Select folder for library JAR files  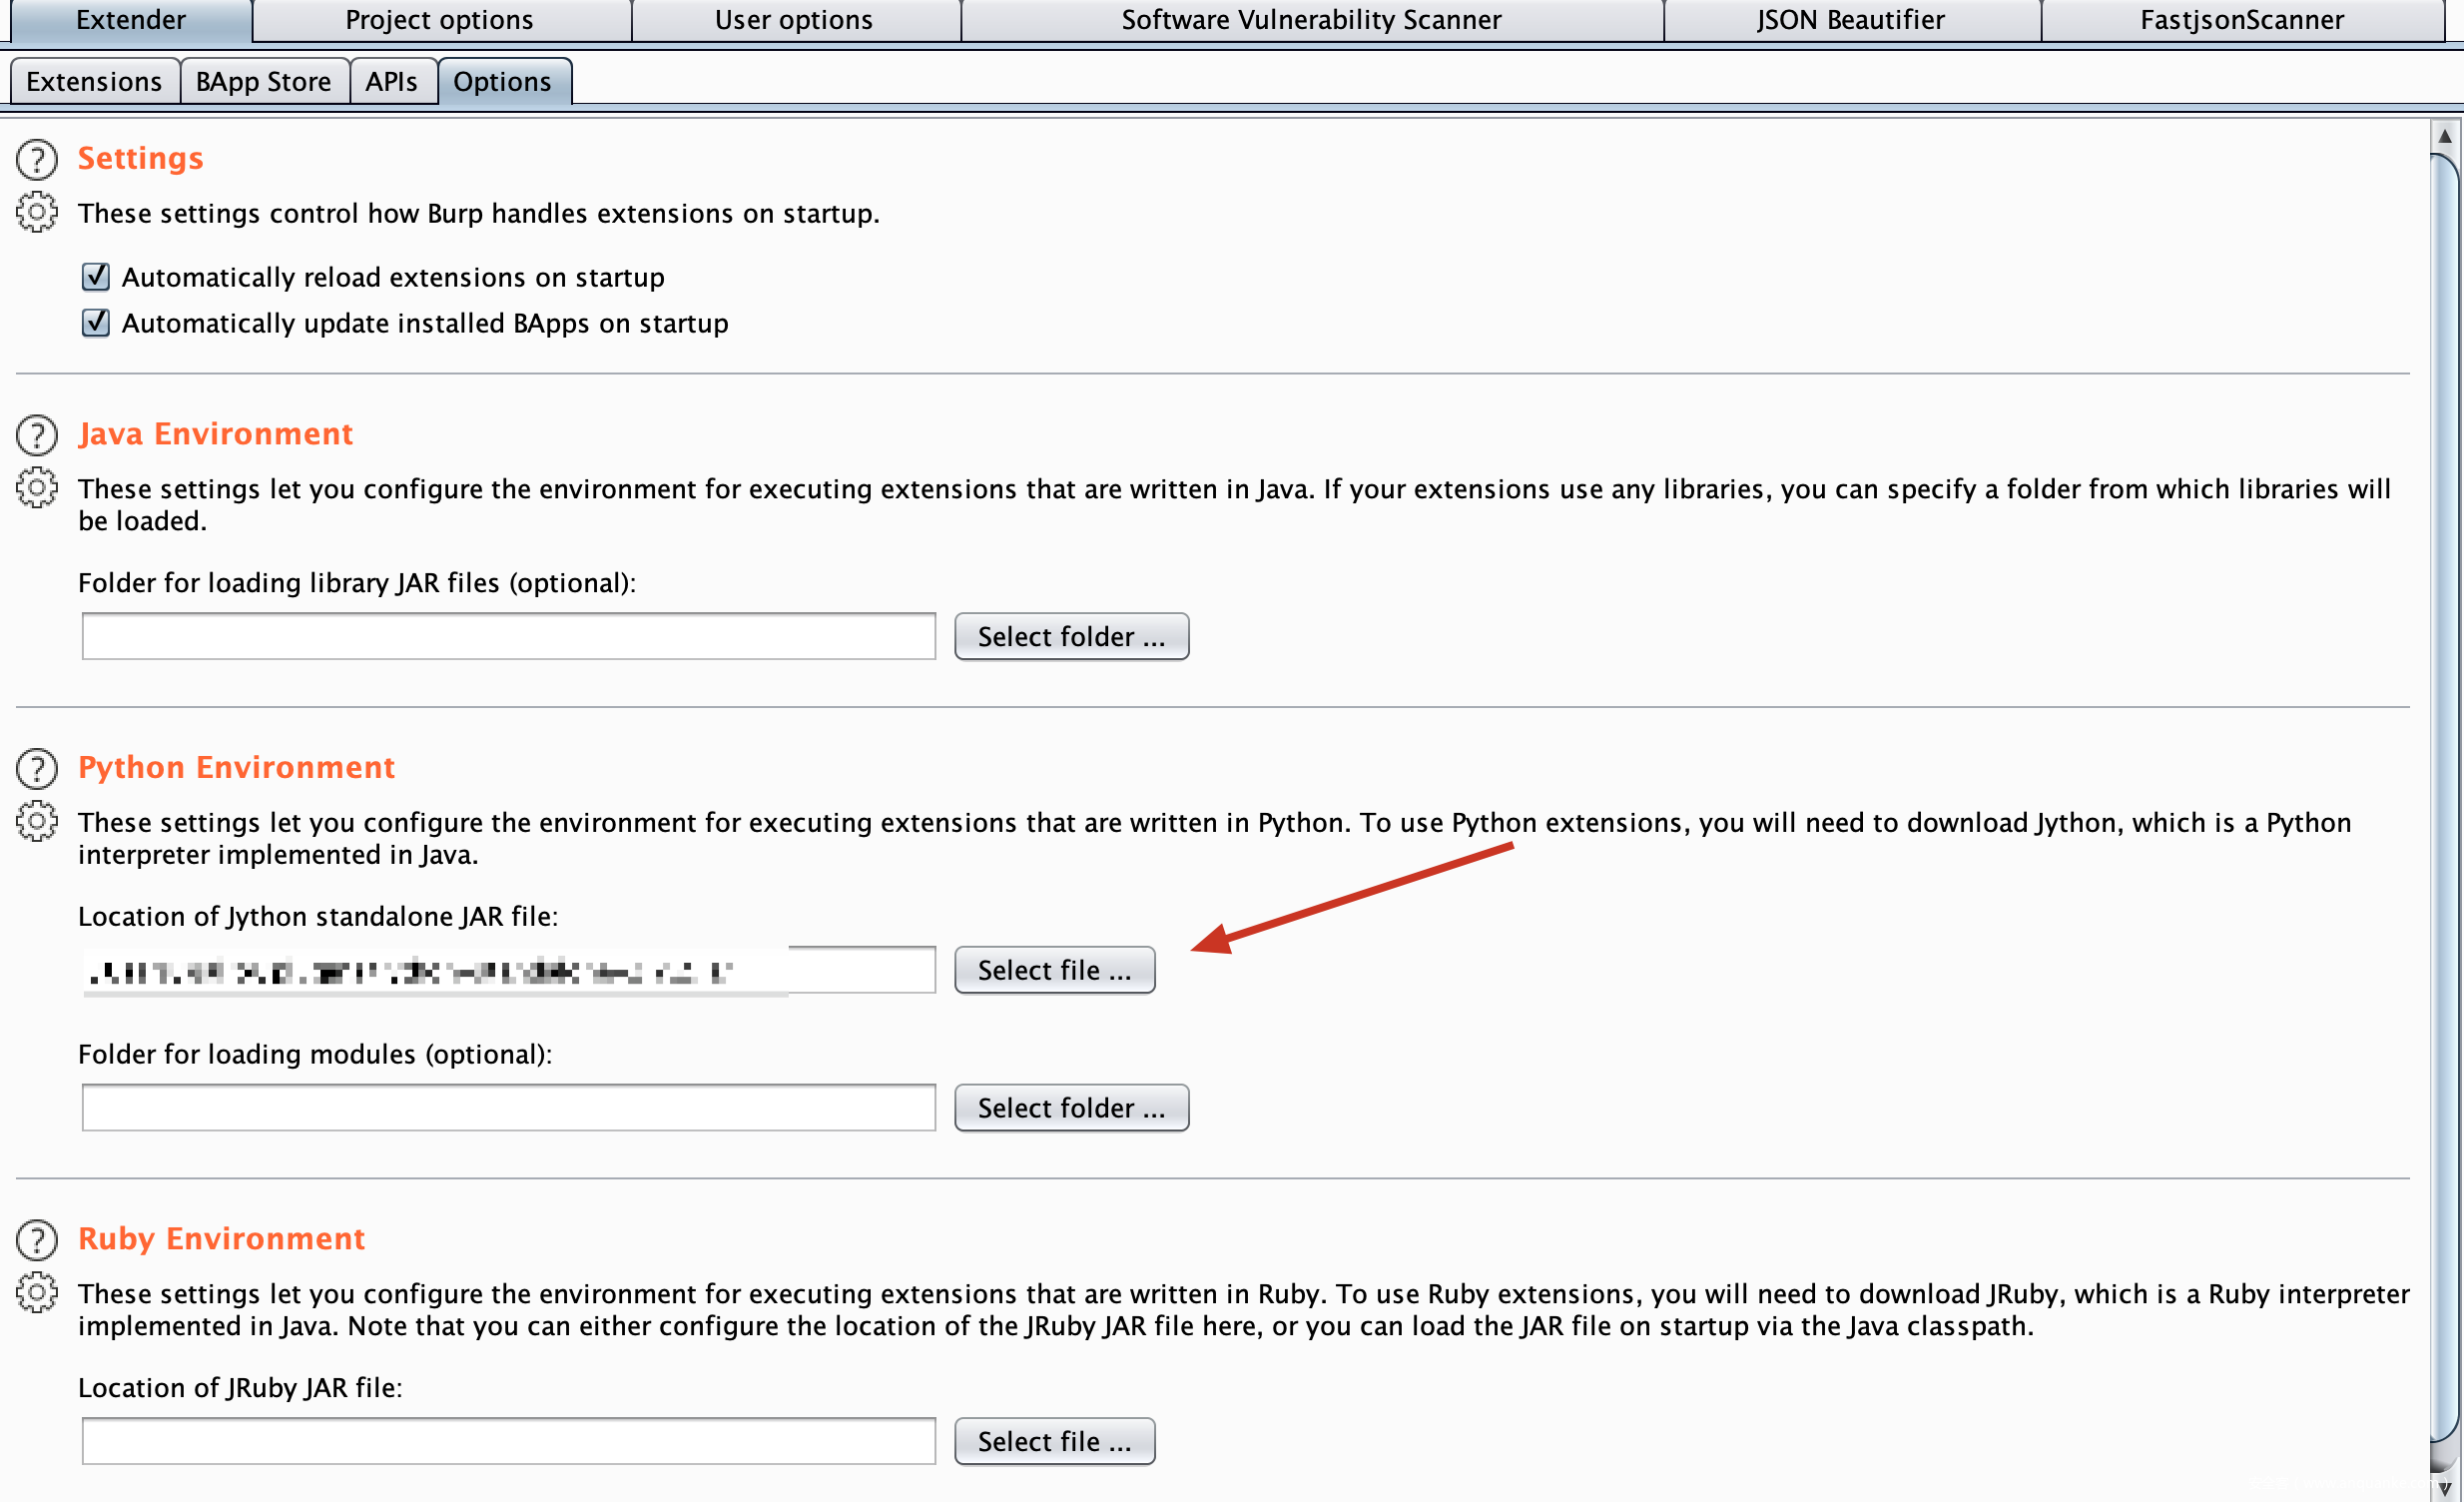[1071, 636]
